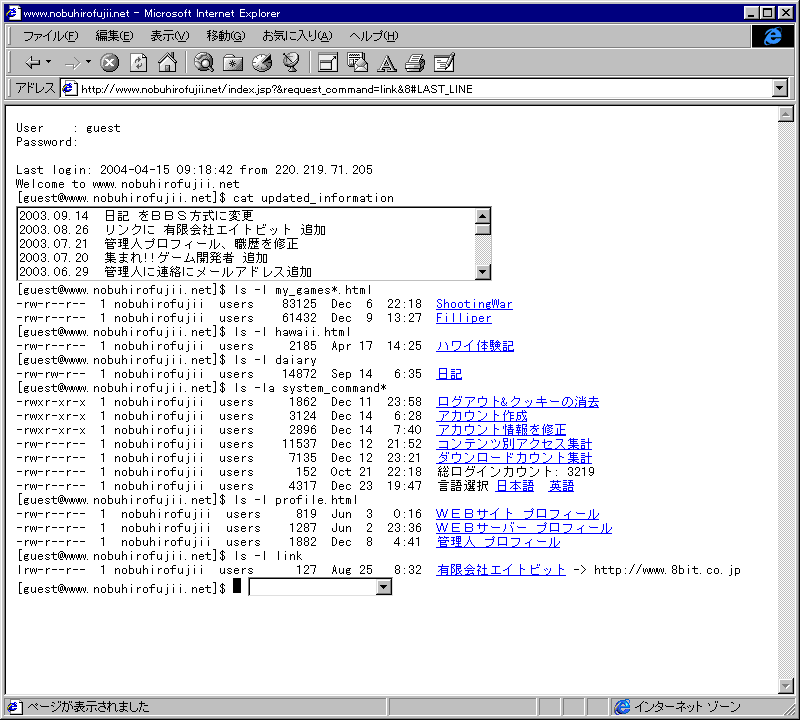This screenshot has width=800, height=720.
Task: Open the 移動(G) menu
Action: point(226,36)
